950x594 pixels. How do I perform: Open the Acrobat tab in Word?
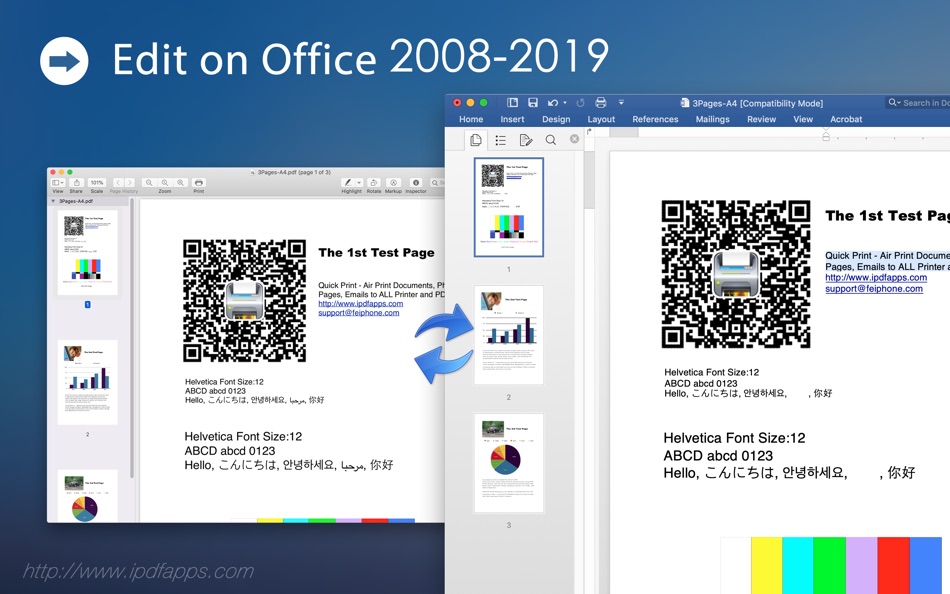pyautogui.click(x=846, y=119)
